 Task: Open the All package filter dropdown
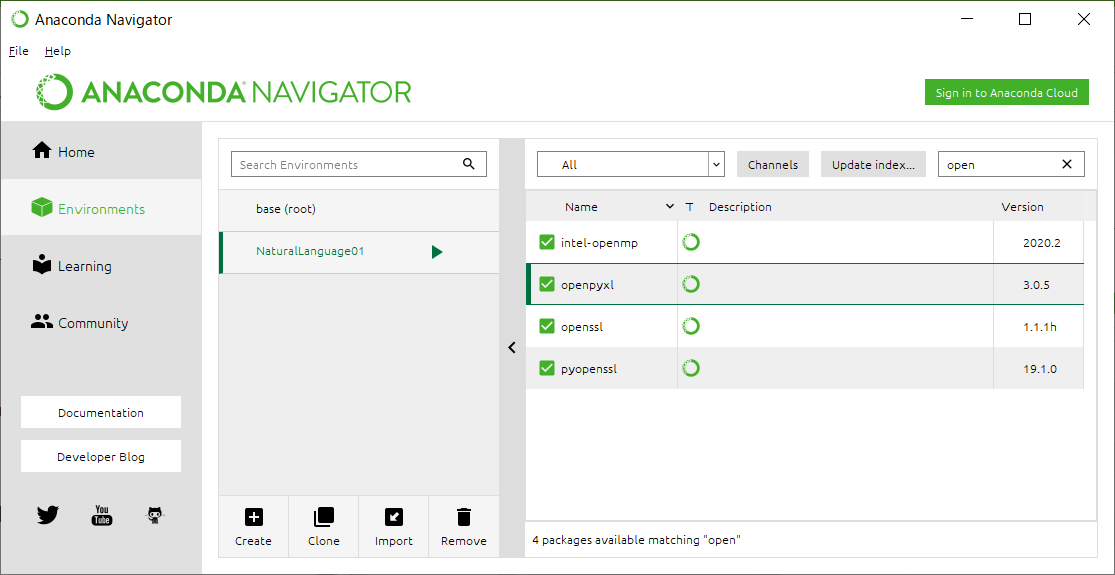click(x=630, y=164)
